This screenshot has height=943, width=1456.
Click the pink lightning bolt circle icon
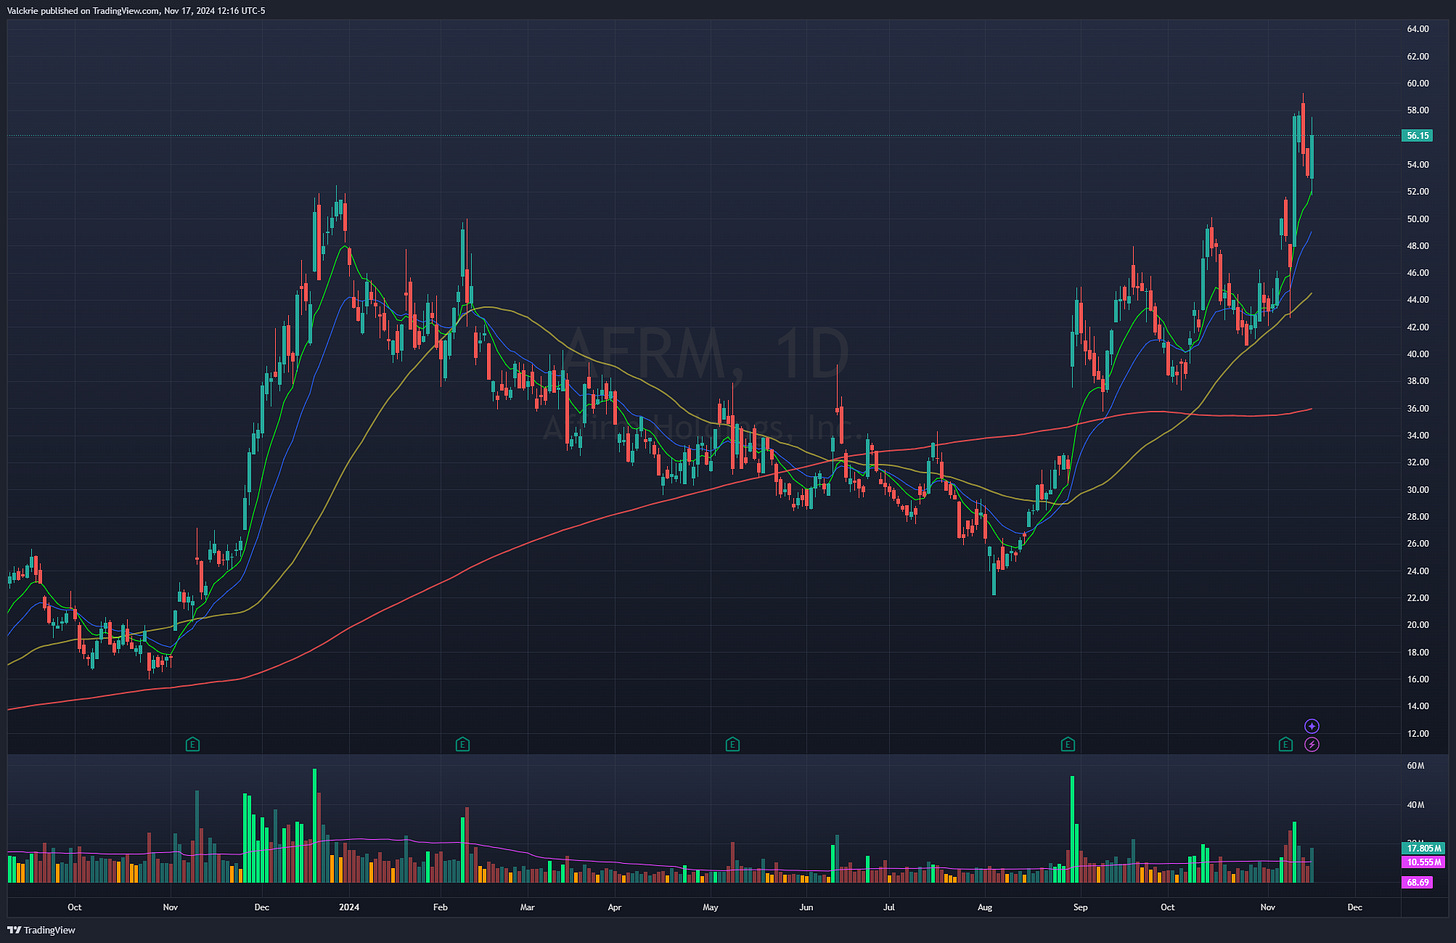[x=1312, y=744]
